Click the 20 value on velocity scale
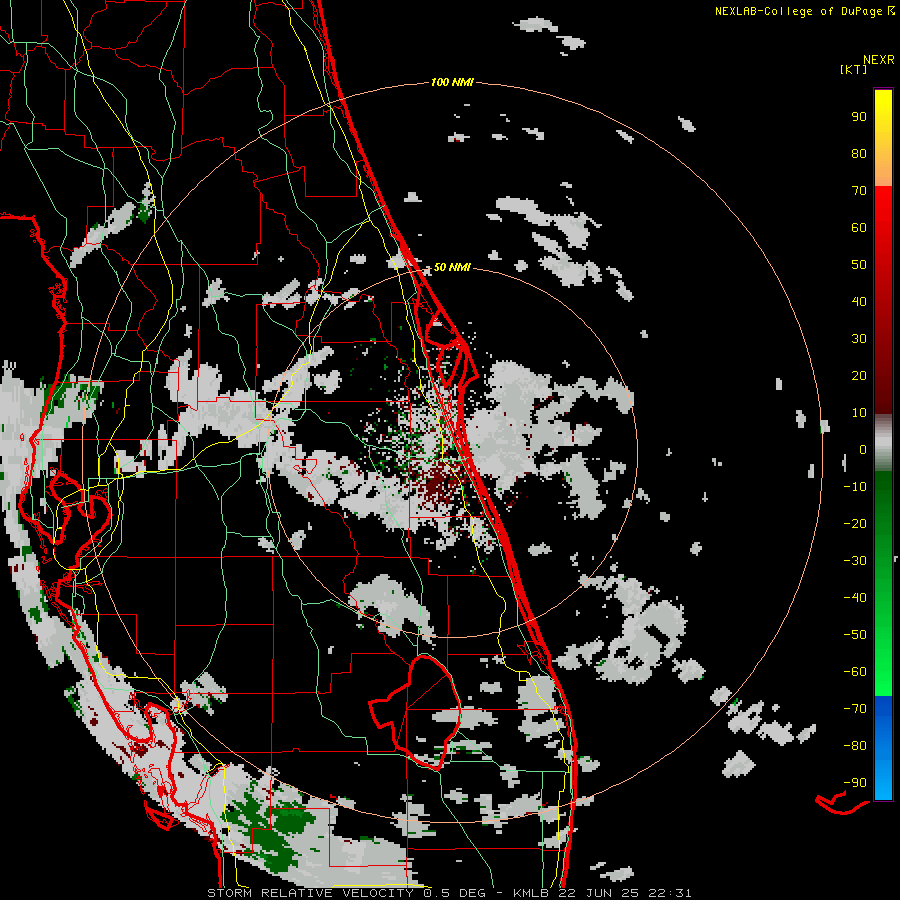 (859, 376)
